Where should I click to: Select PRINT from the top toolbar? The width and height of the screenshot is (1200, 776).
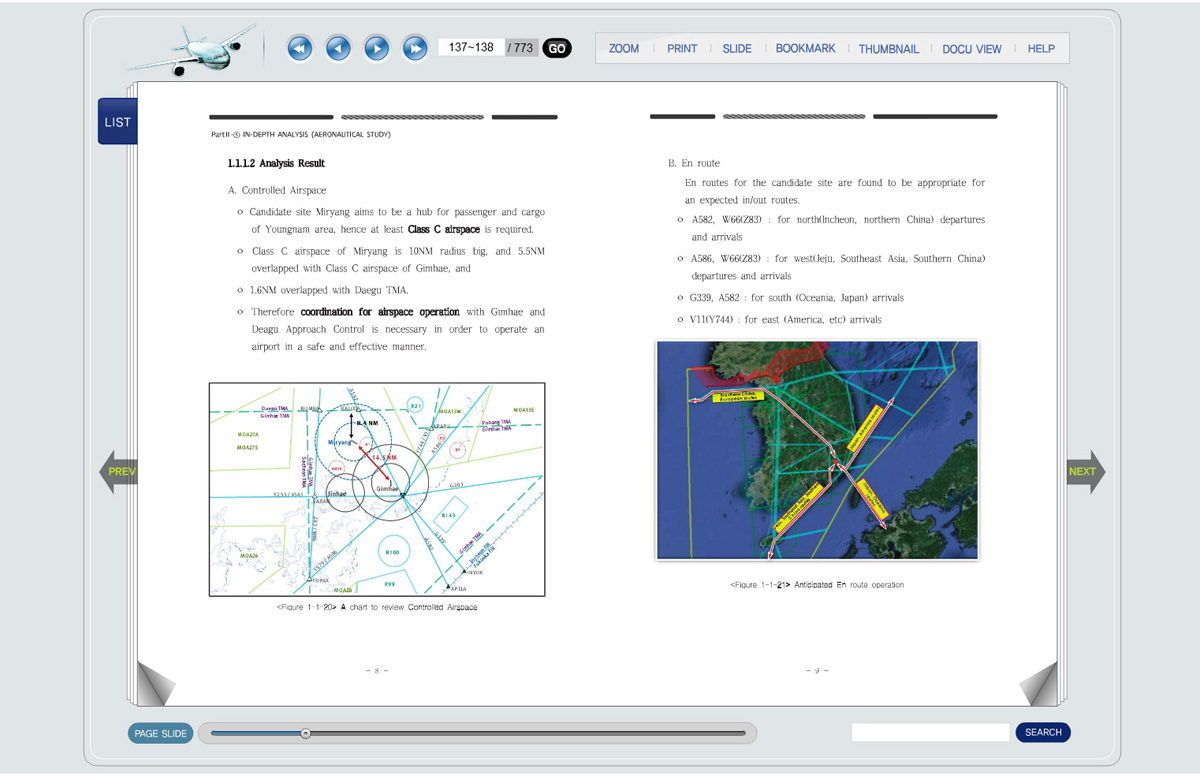[x=682, y=48]
